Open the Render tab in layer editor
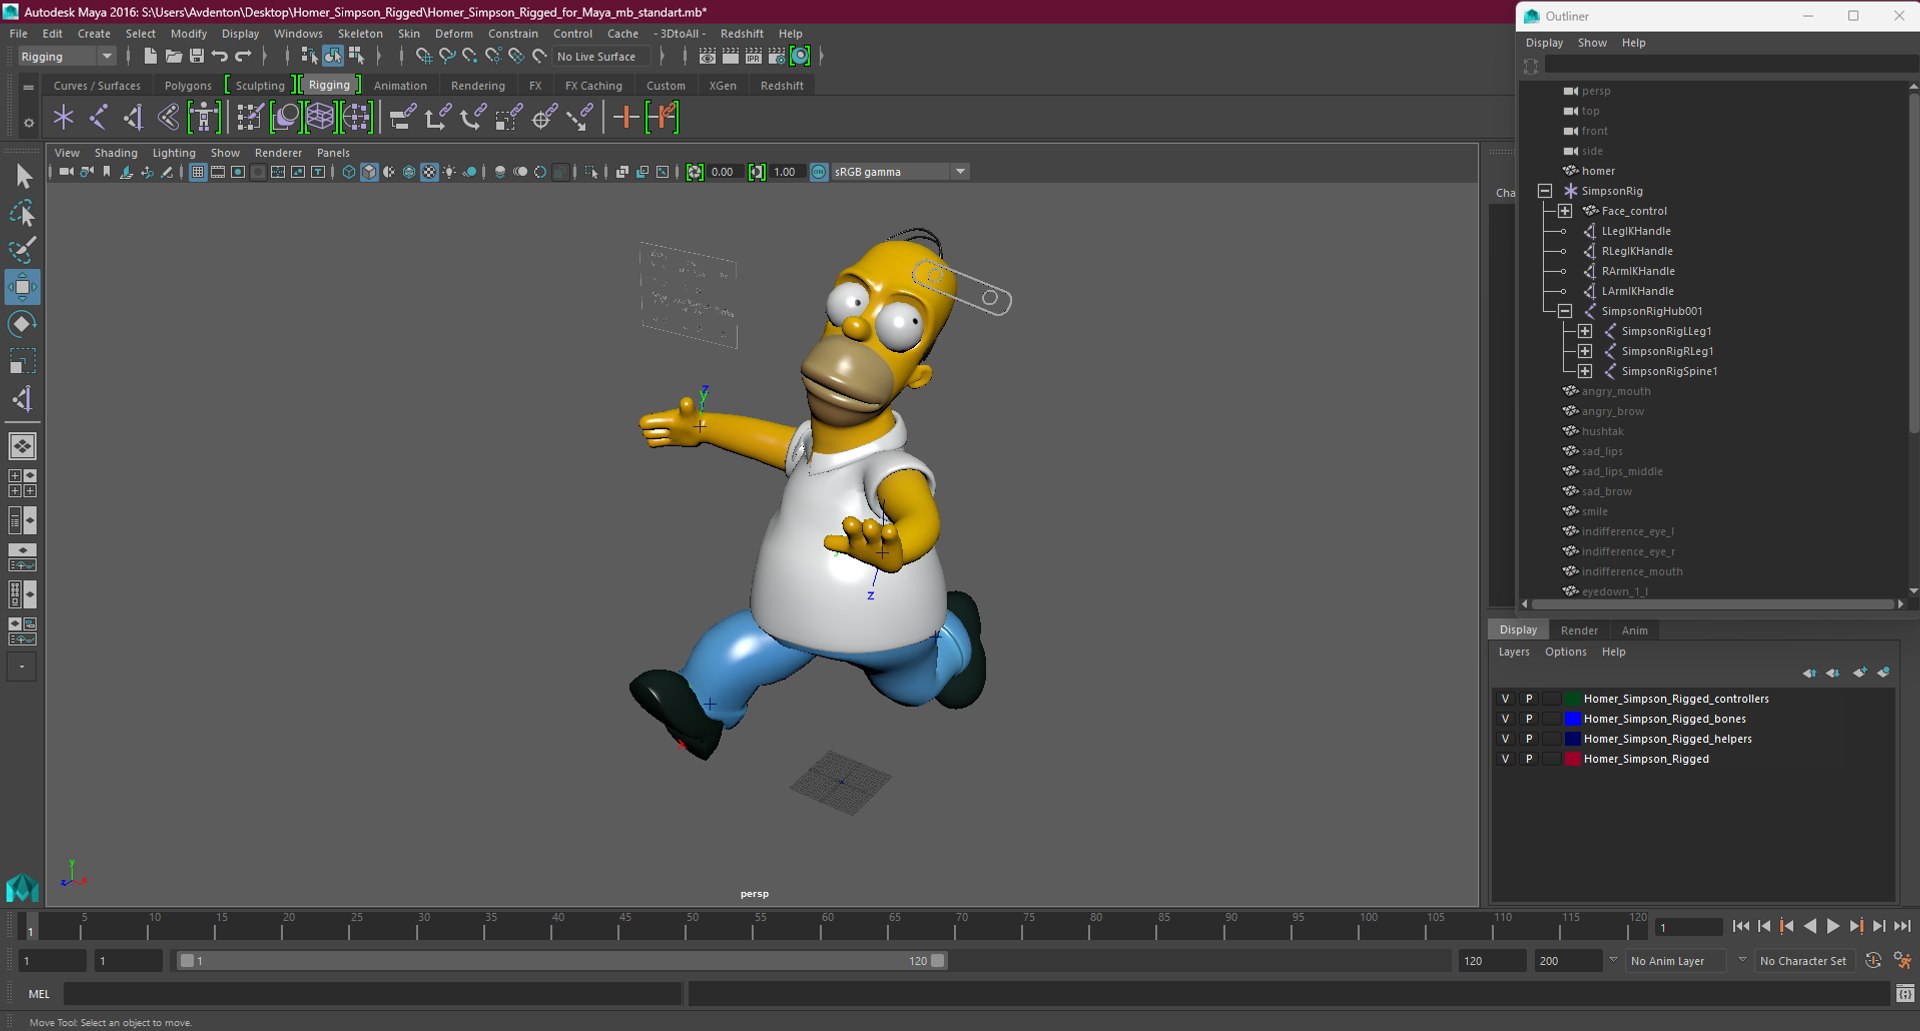The width and height of the screenshot is (1920, 1031). click(1579, 630)
